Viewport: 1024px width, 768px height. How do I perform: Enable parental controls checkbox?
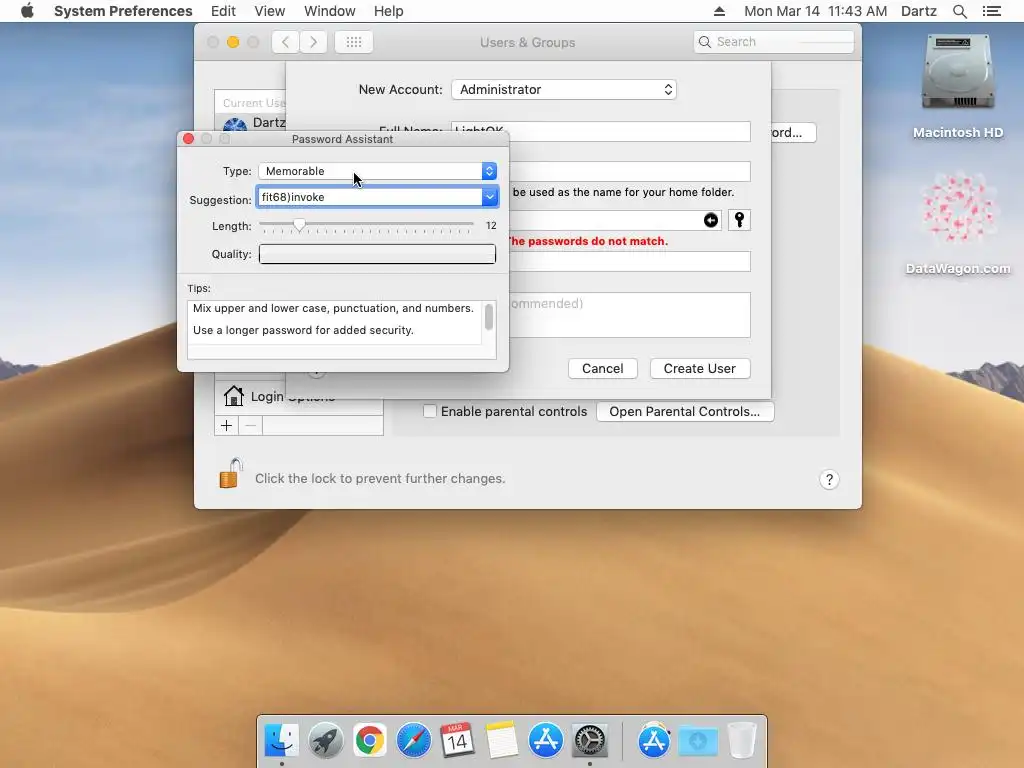(x=430, y=411)
